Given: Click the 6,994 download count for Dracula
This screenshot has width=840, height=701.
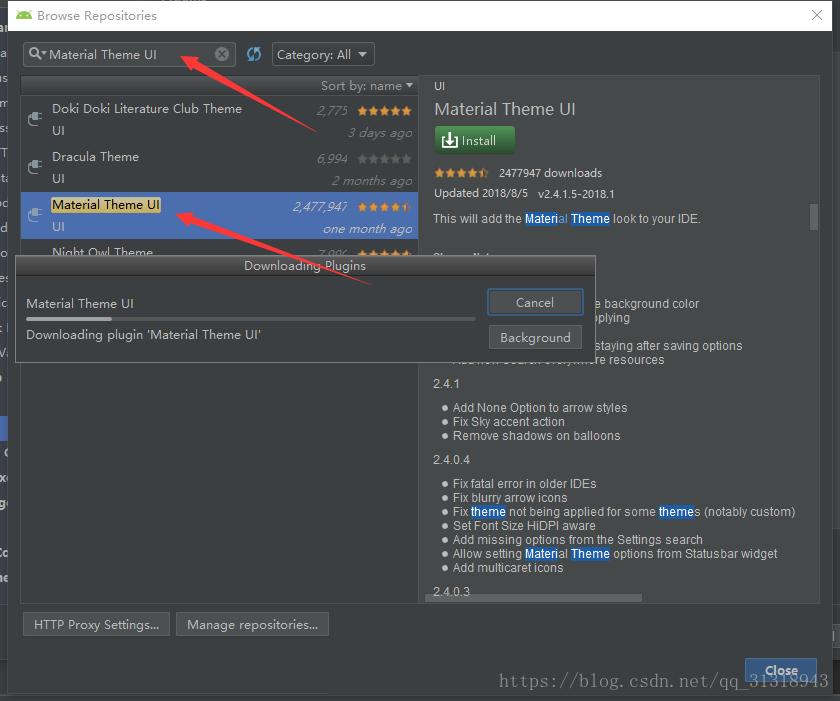Looking at the screenshot, I should pos(332,159).
